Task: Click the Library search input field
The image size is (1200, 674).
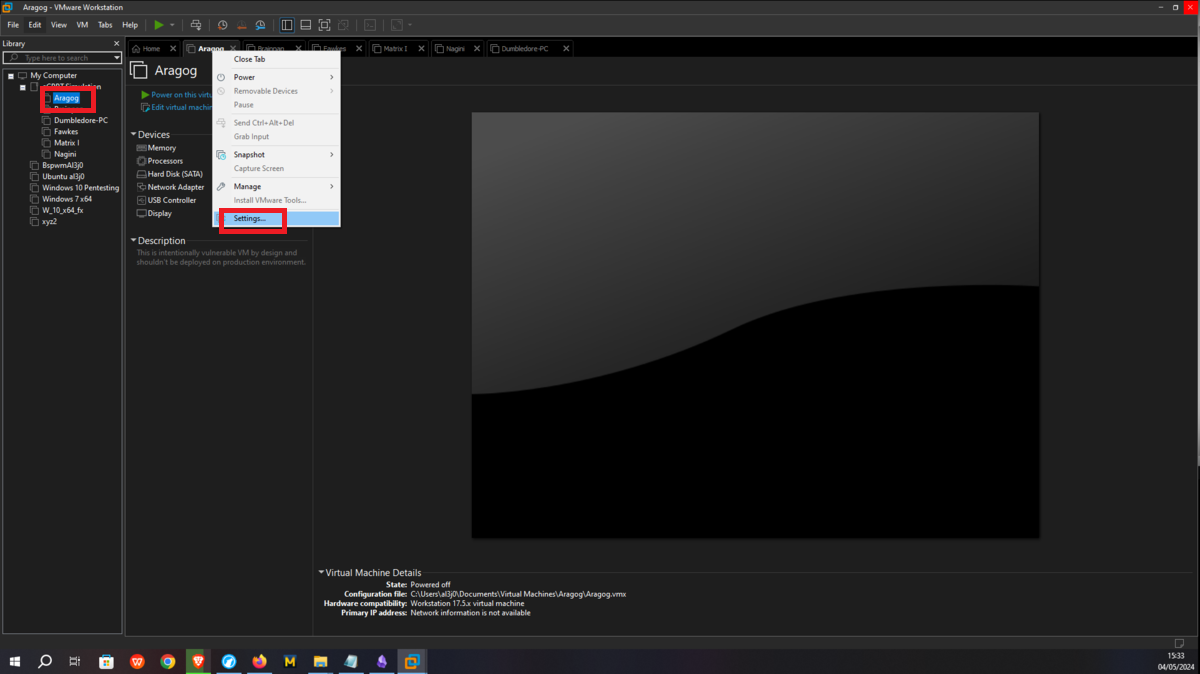Action: [x=63, y=58]
